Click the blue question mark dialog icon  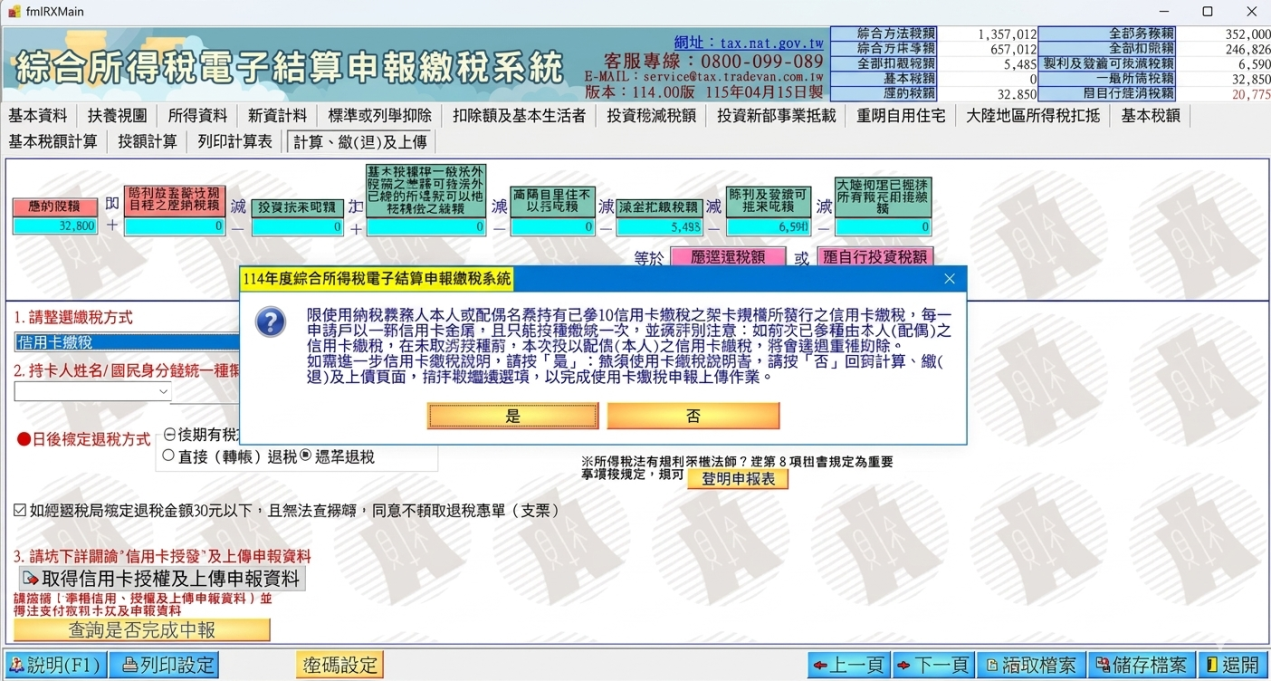270,322
